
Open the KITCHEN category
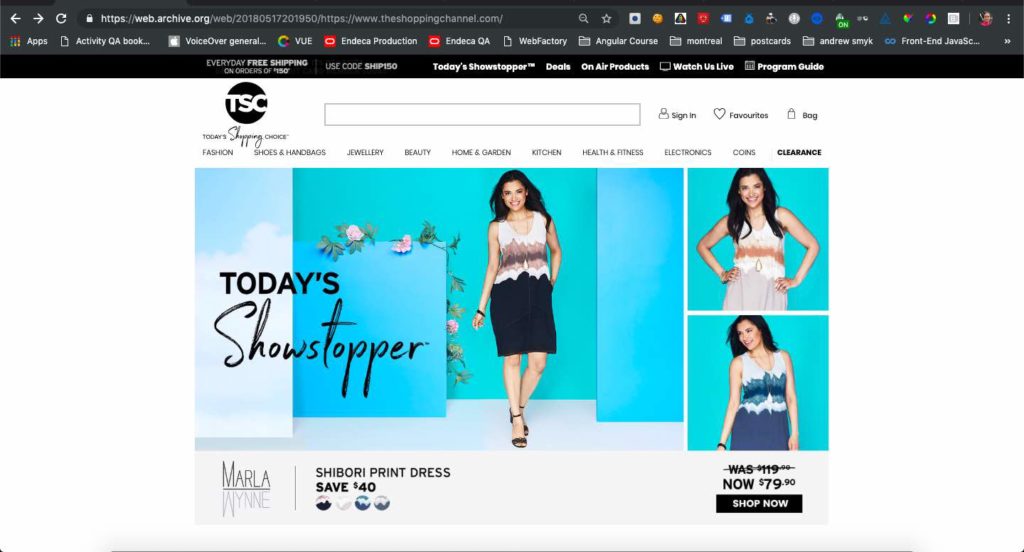pyautogui.click(x=547, y=152)
